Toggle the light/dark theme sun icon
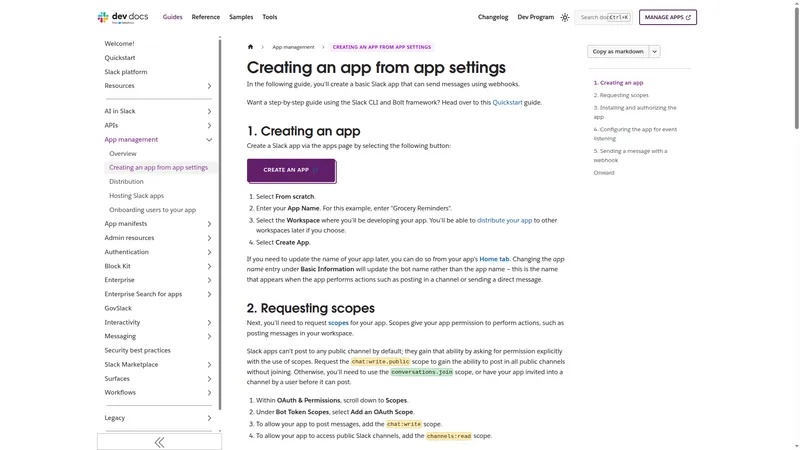The height and width of the screenshot is (450, 800). click(565, 17)
